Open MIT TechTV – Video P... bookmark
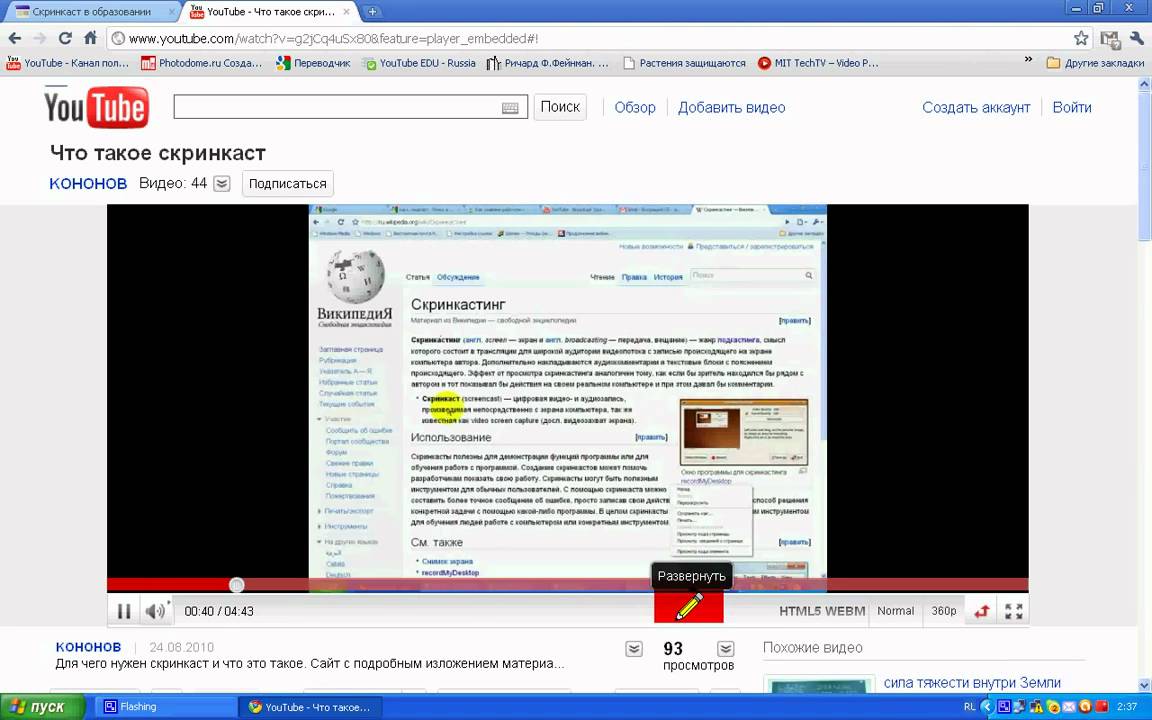This screenshot has width=1152, height=720. 818,63
